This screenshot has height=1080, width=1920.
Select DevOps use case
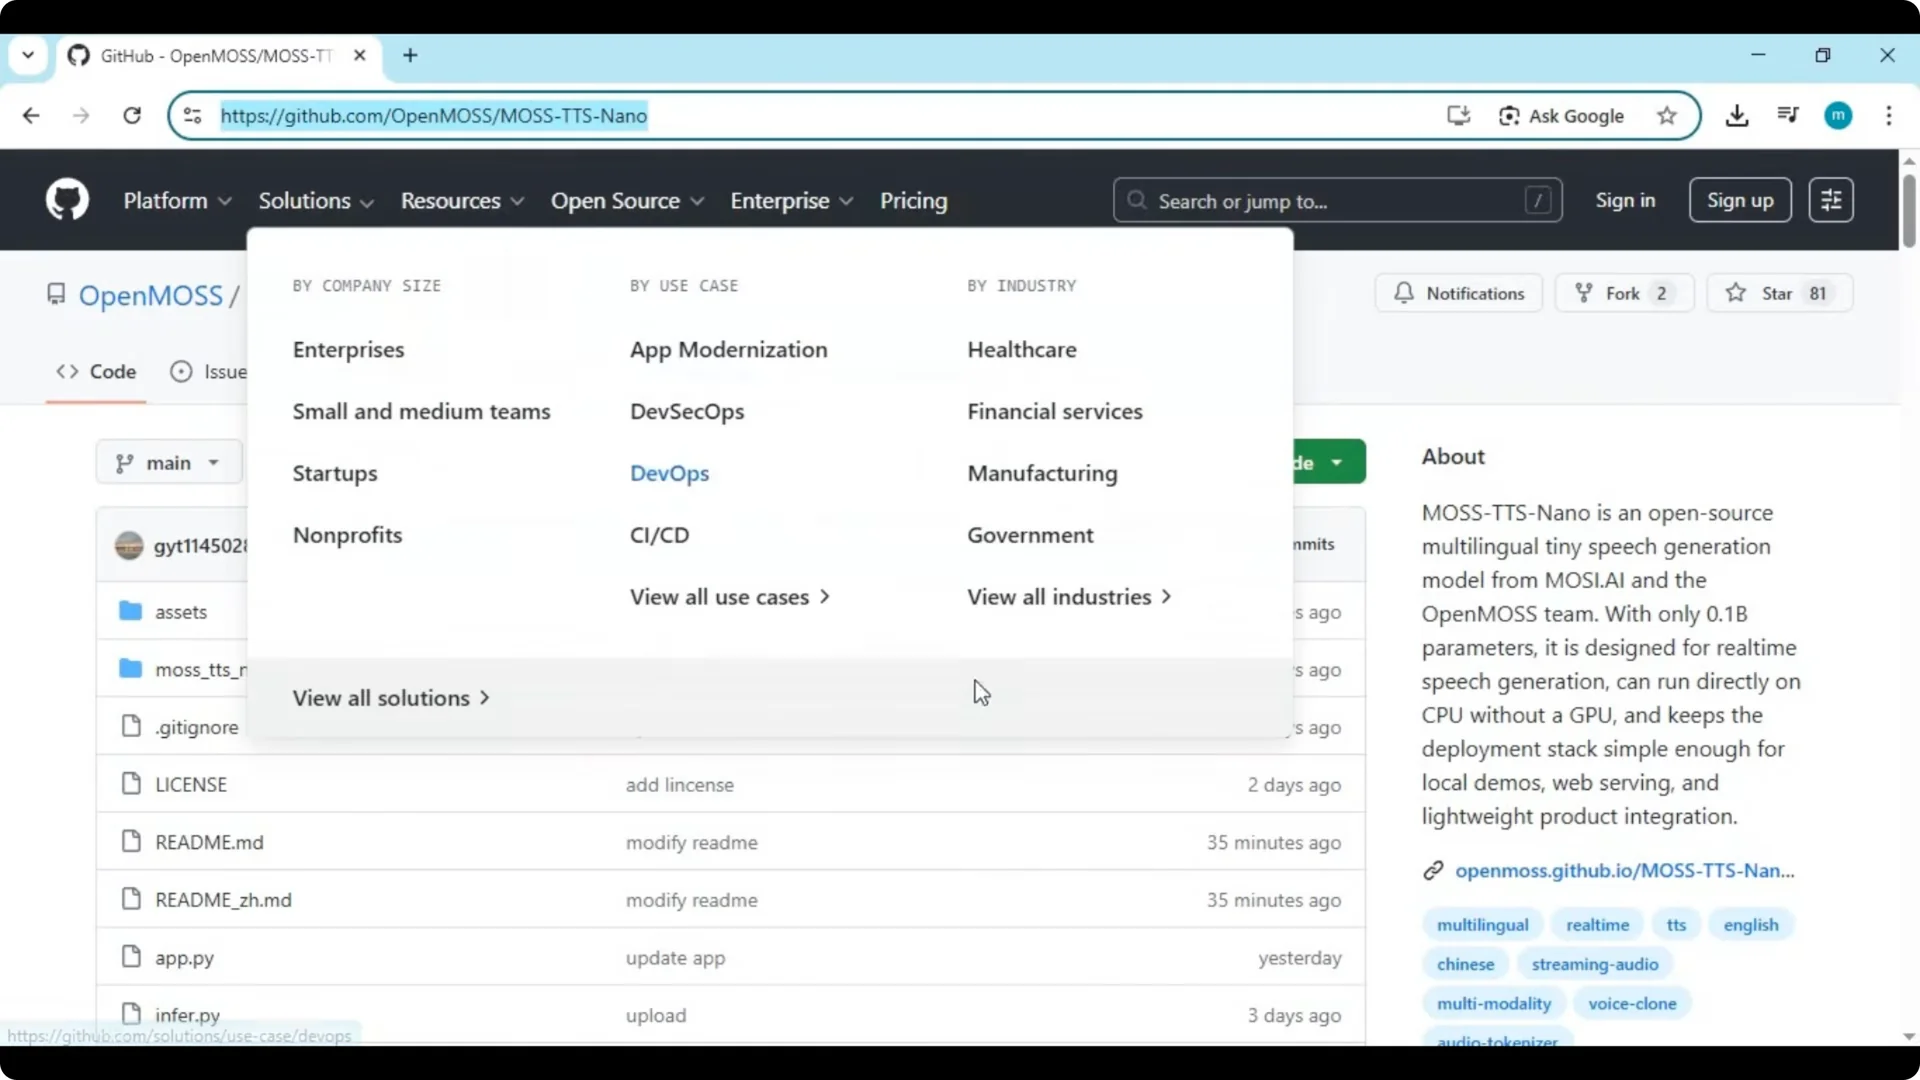pos(669,473)
